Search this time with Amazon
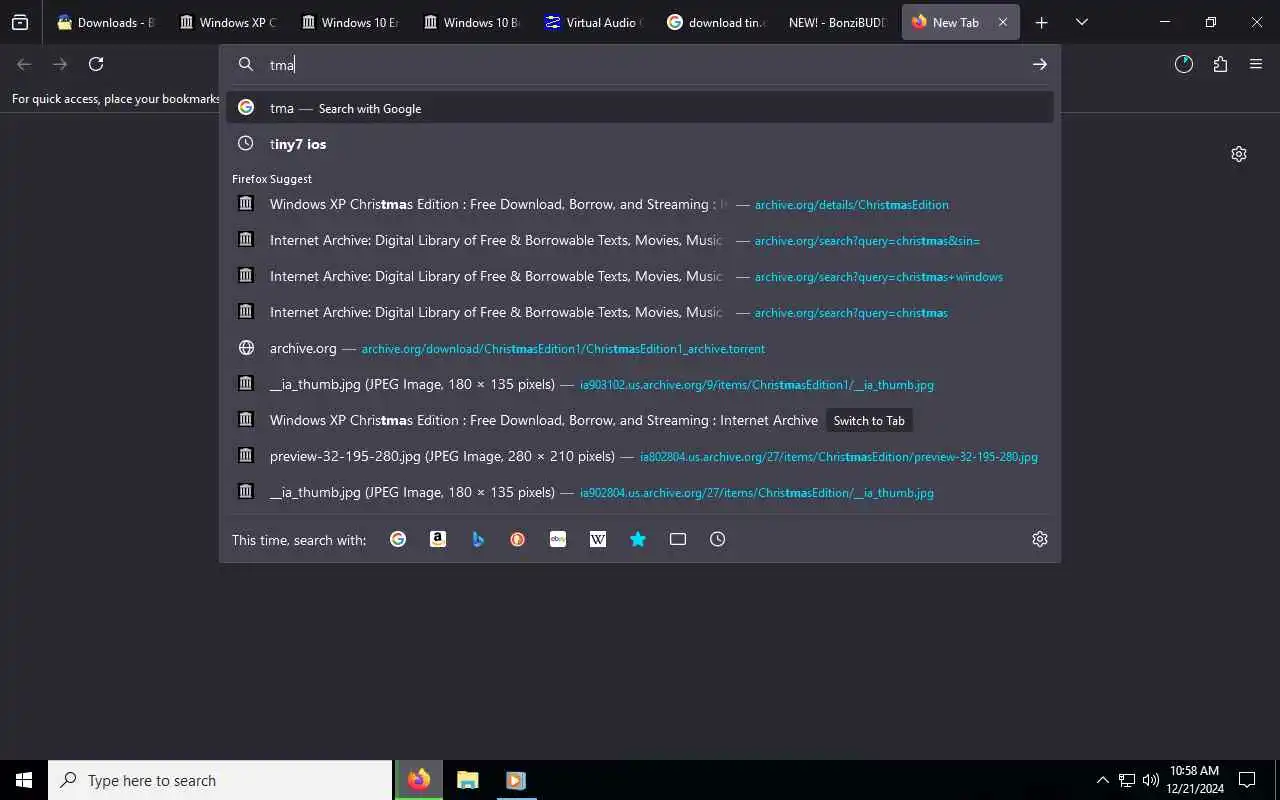This screenshot has width=1280, height=800. [x=438, y=539]
